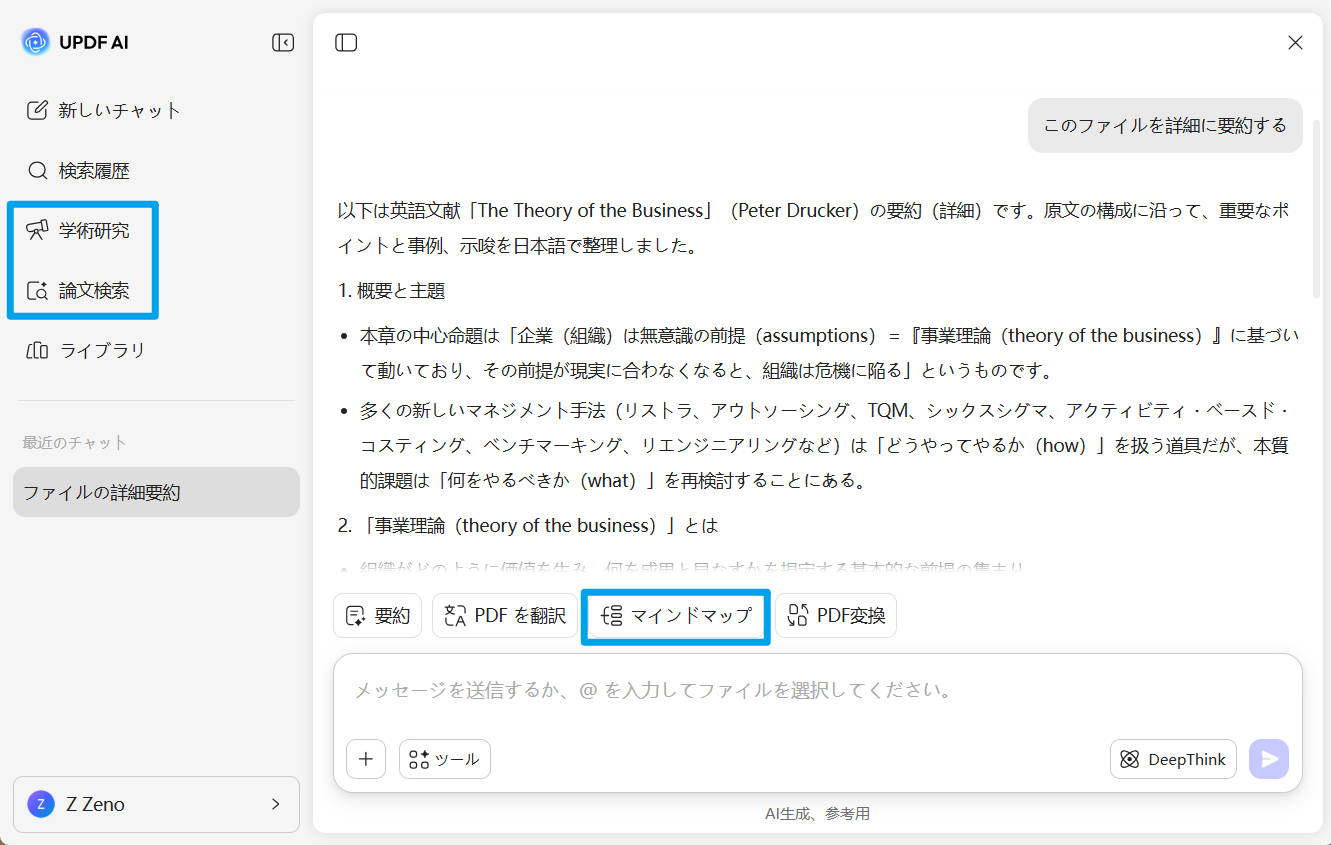Click the ツール sparkle grid icon
Viewport: 1331px width, 845px height.
[419, 759]
